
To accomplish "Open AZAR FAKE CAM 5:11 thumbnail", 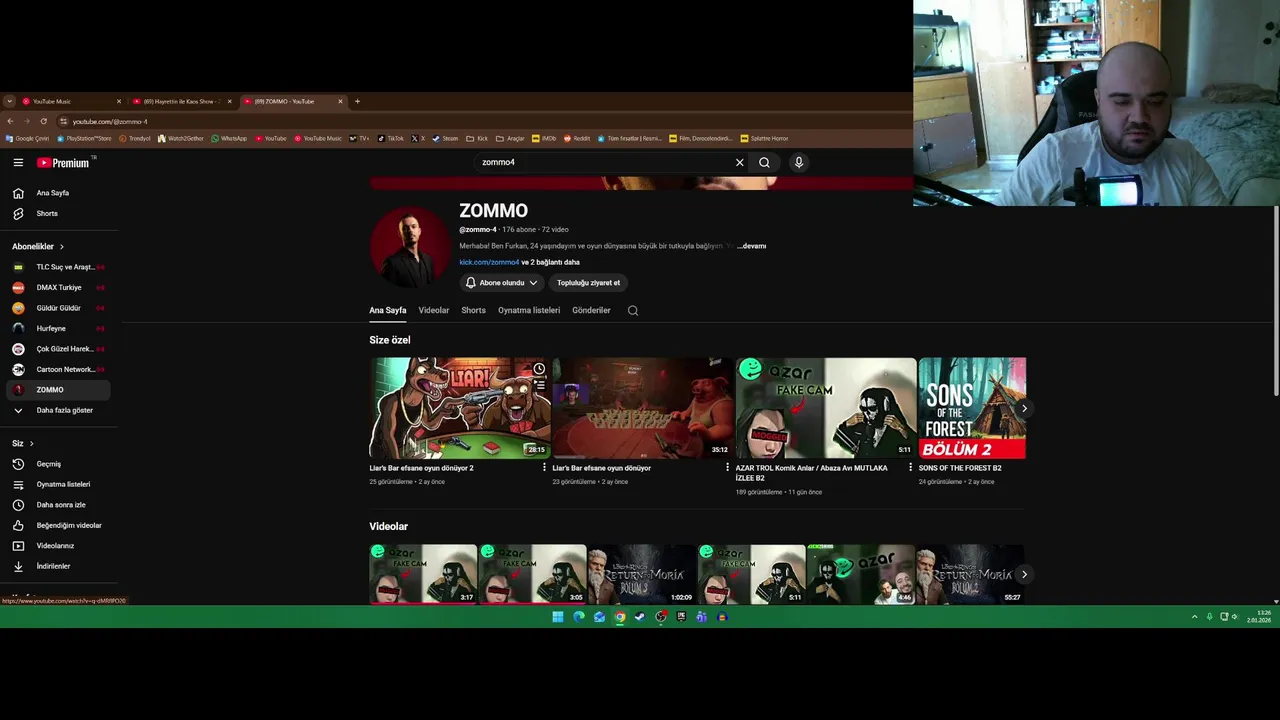I will click(x=826, y=408).
